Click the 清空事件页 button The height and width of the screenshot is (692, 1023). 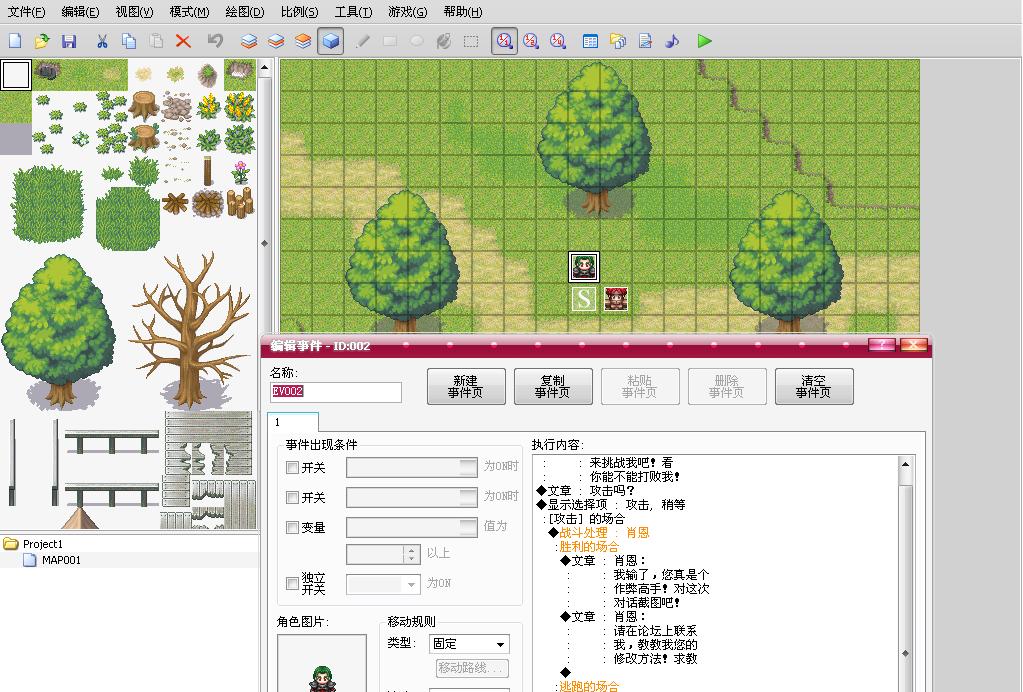pos(814,387)
